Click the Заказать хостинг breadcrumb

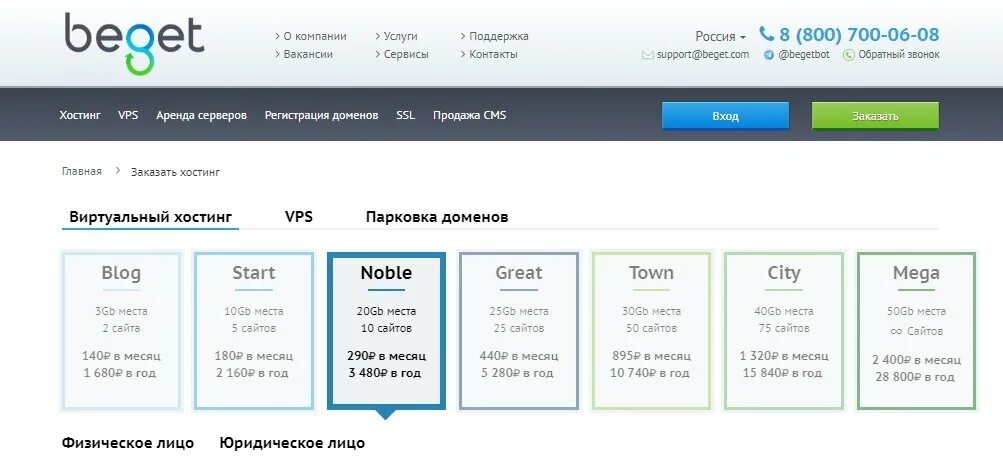175,172
